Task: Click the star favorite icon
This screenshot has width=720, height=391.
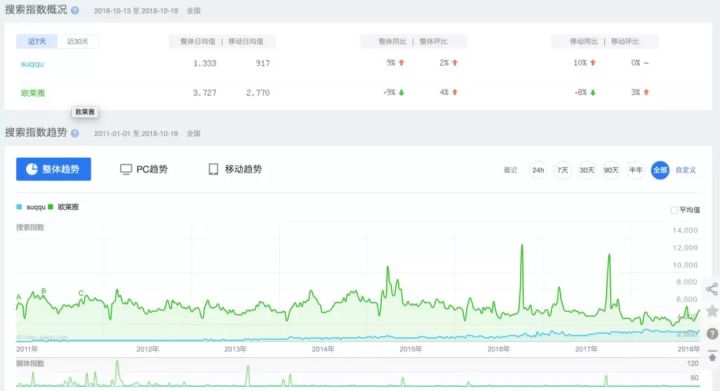Action: 712,311
